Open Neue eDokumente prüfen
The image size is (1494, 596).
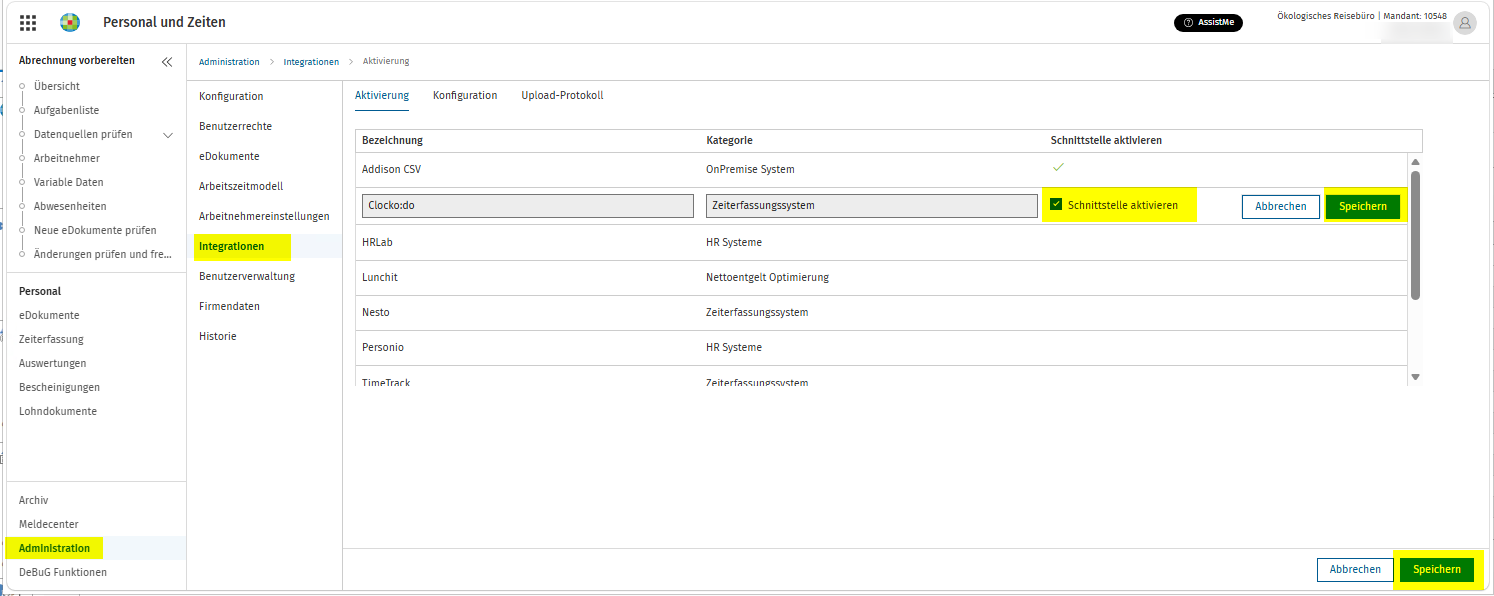[x=95, y=230]
